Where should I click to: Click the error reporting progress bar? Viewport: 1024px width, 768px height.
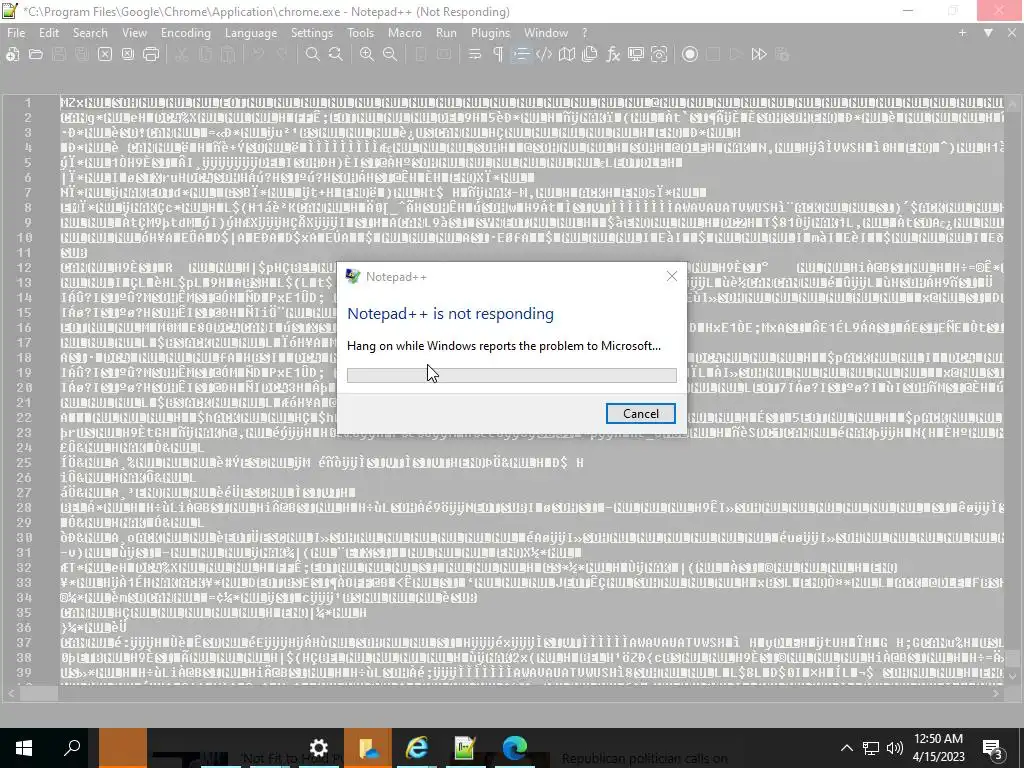511,375
